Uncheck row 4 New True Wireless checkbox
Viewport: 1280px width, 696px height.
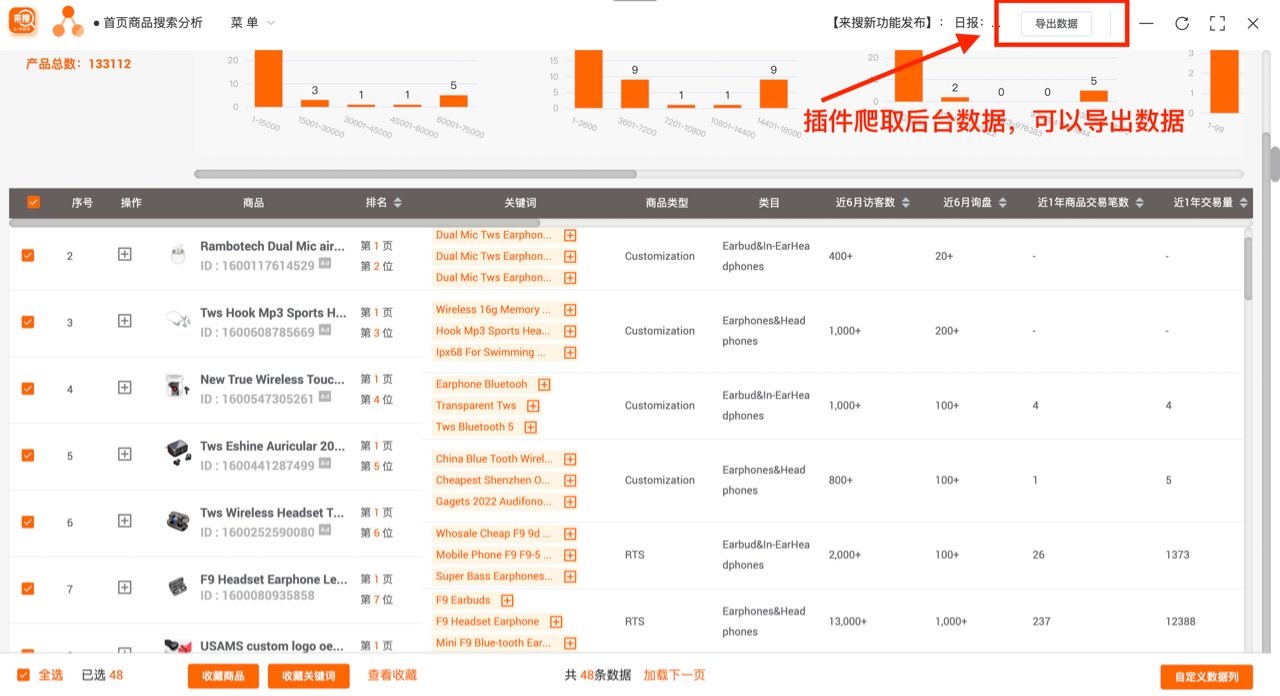[x=27, y=388]
